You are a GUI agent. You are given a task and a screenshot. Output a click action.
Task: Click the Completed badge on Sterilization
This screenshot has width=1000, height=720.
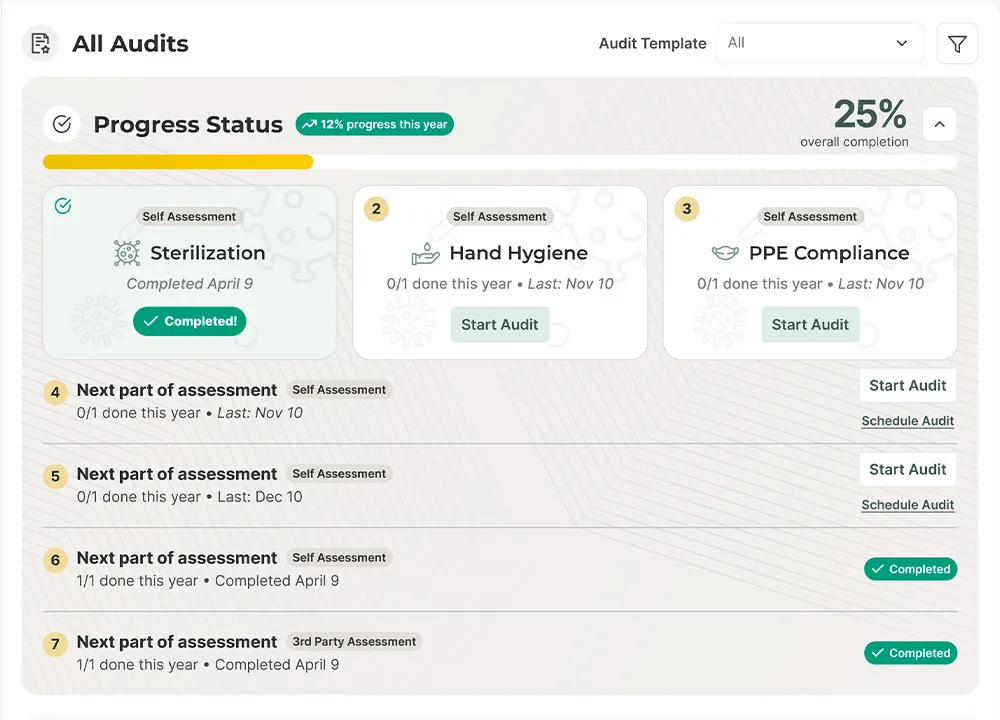click(x=189, y=322)
